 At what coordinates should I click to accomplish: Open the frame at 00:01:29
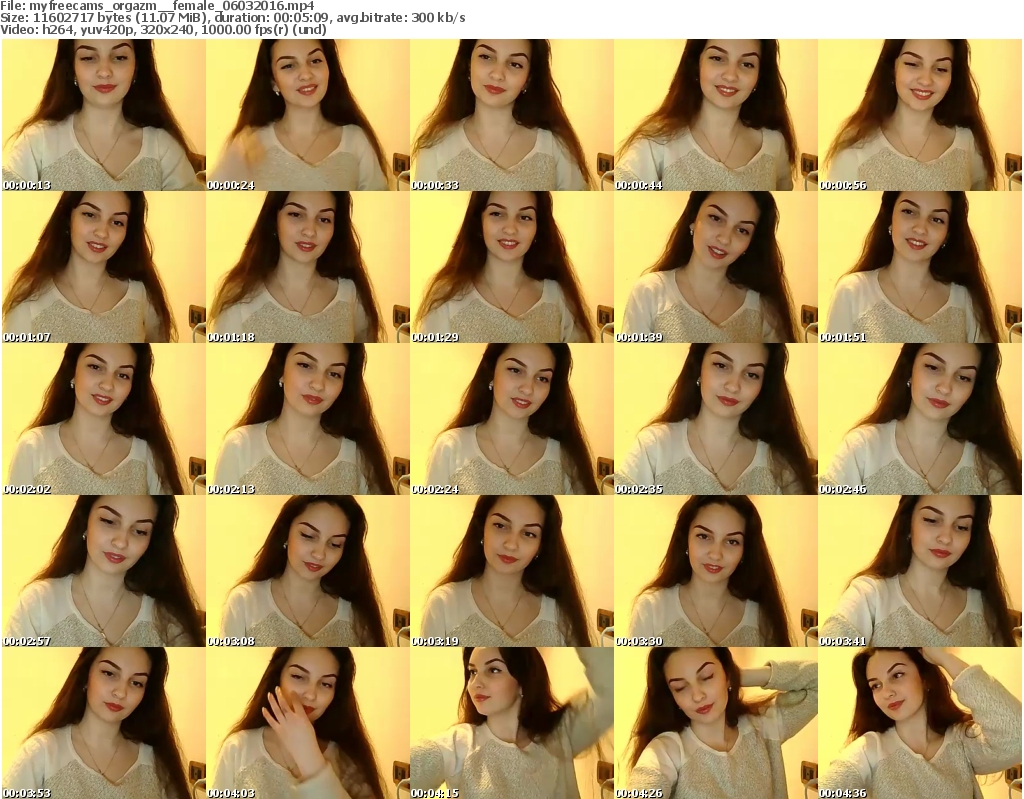point(512,267)
